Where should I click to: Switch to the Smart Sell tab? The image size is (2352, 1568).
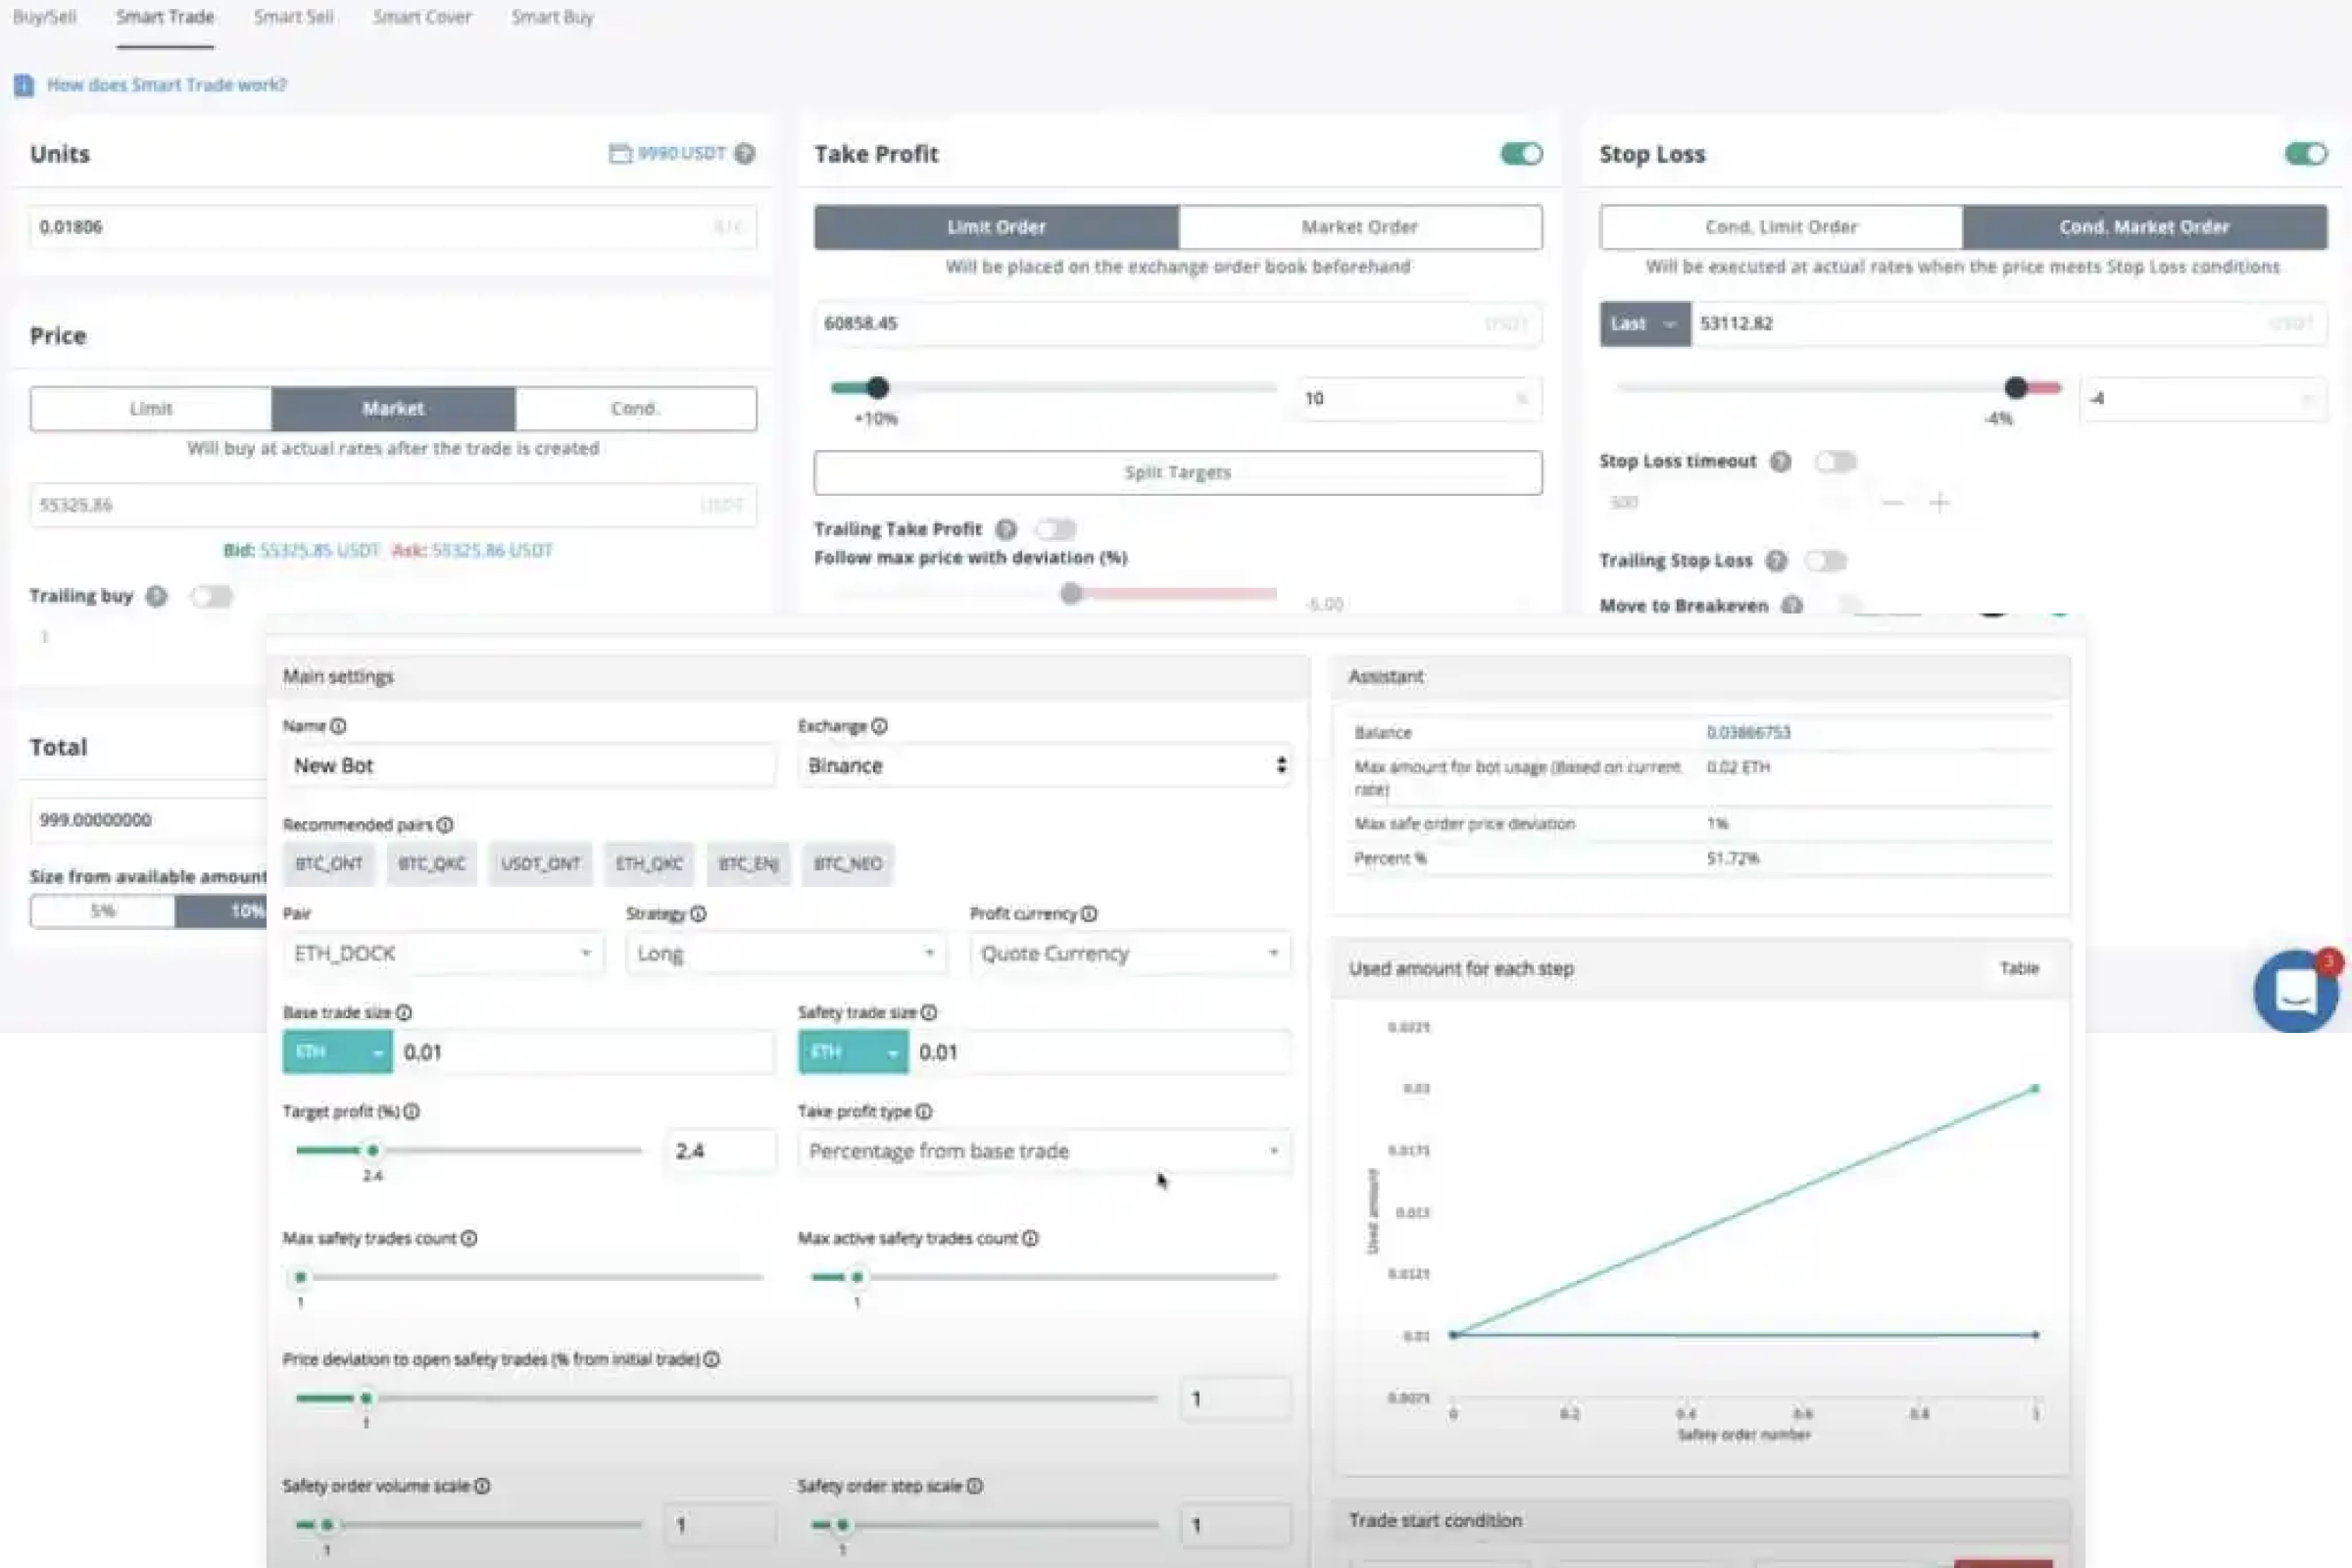(293, 17)
